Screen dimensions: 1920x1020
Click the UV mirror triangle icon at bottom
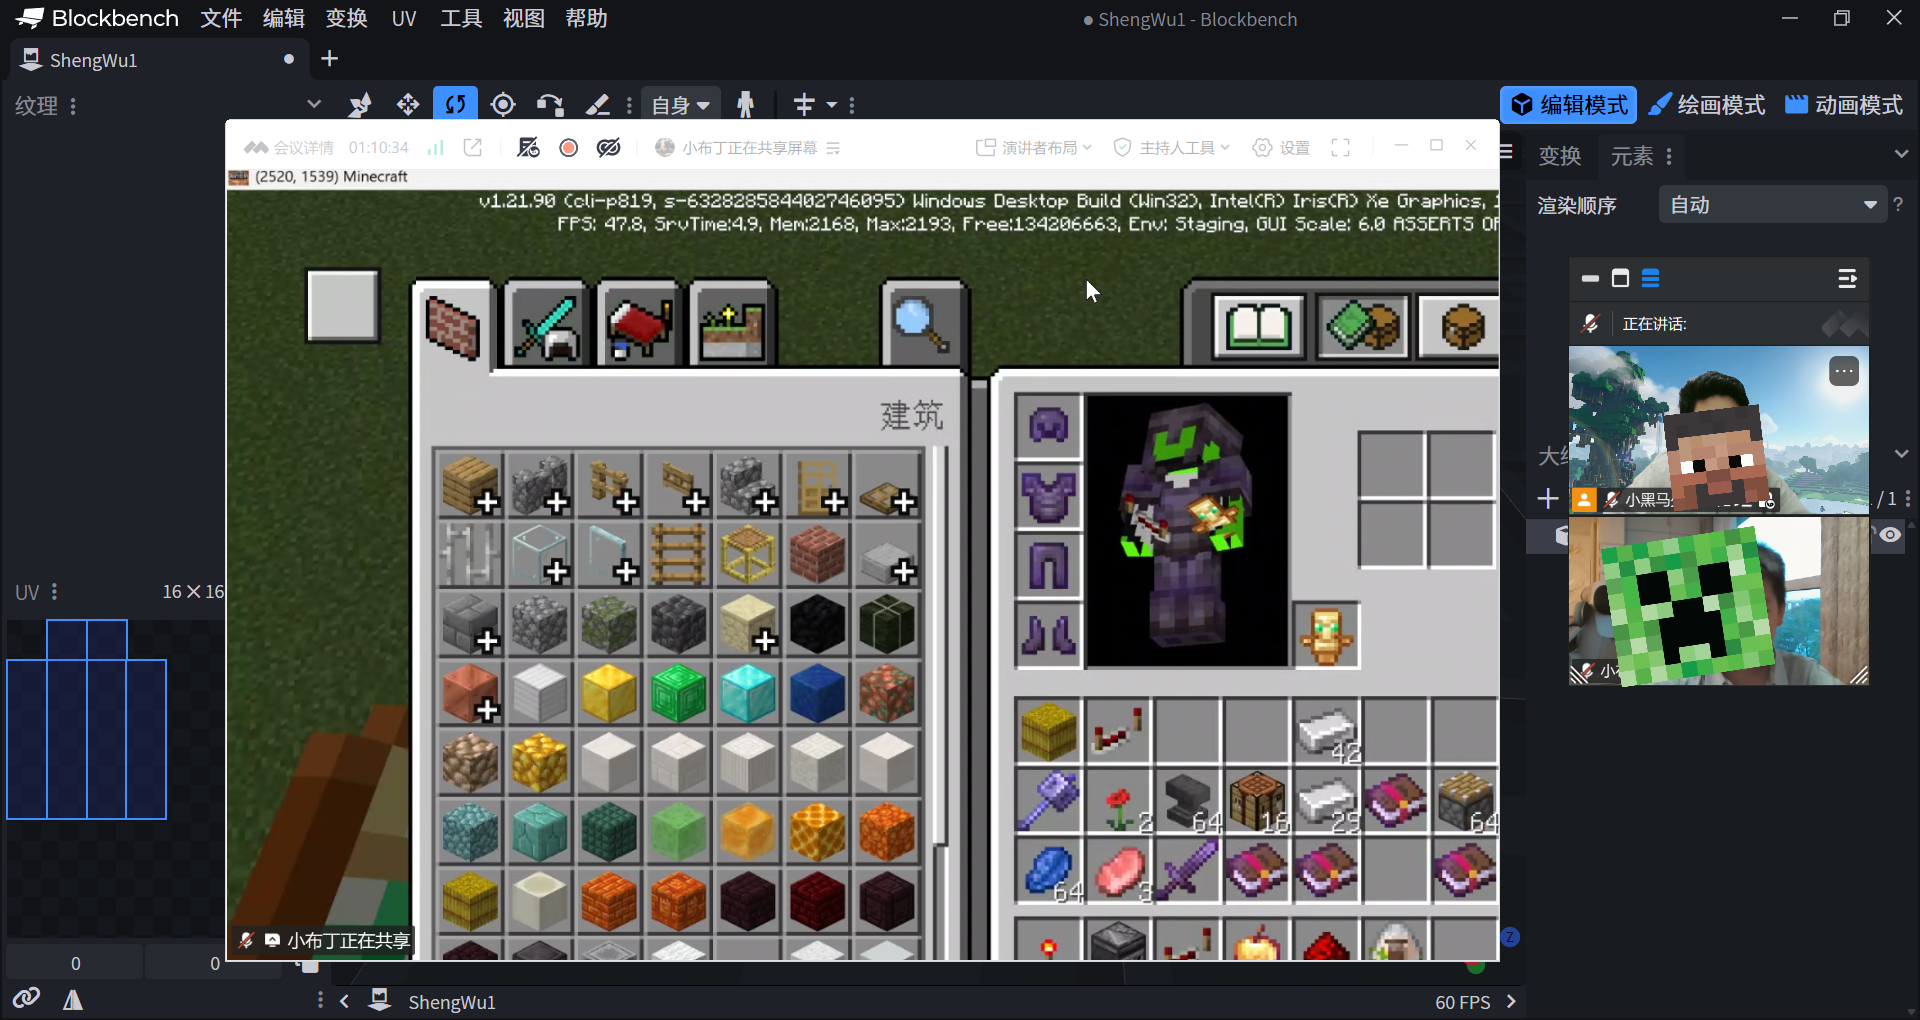[x=73, y=999]
